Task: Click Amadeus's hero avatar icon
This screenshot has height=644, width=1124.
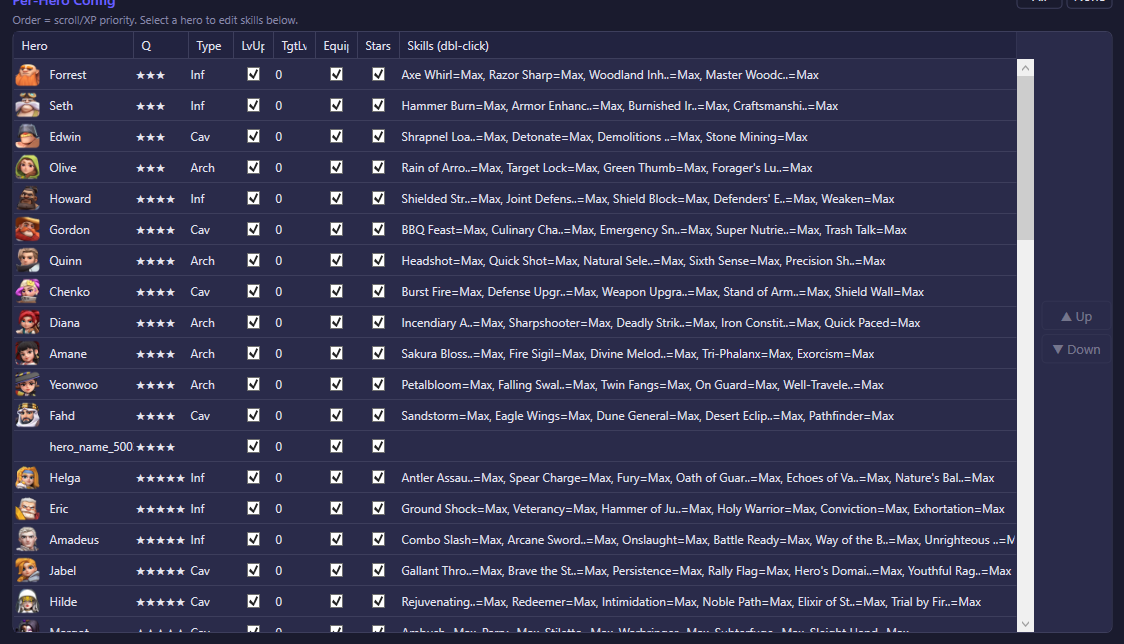Action: (x=28, y=539)
